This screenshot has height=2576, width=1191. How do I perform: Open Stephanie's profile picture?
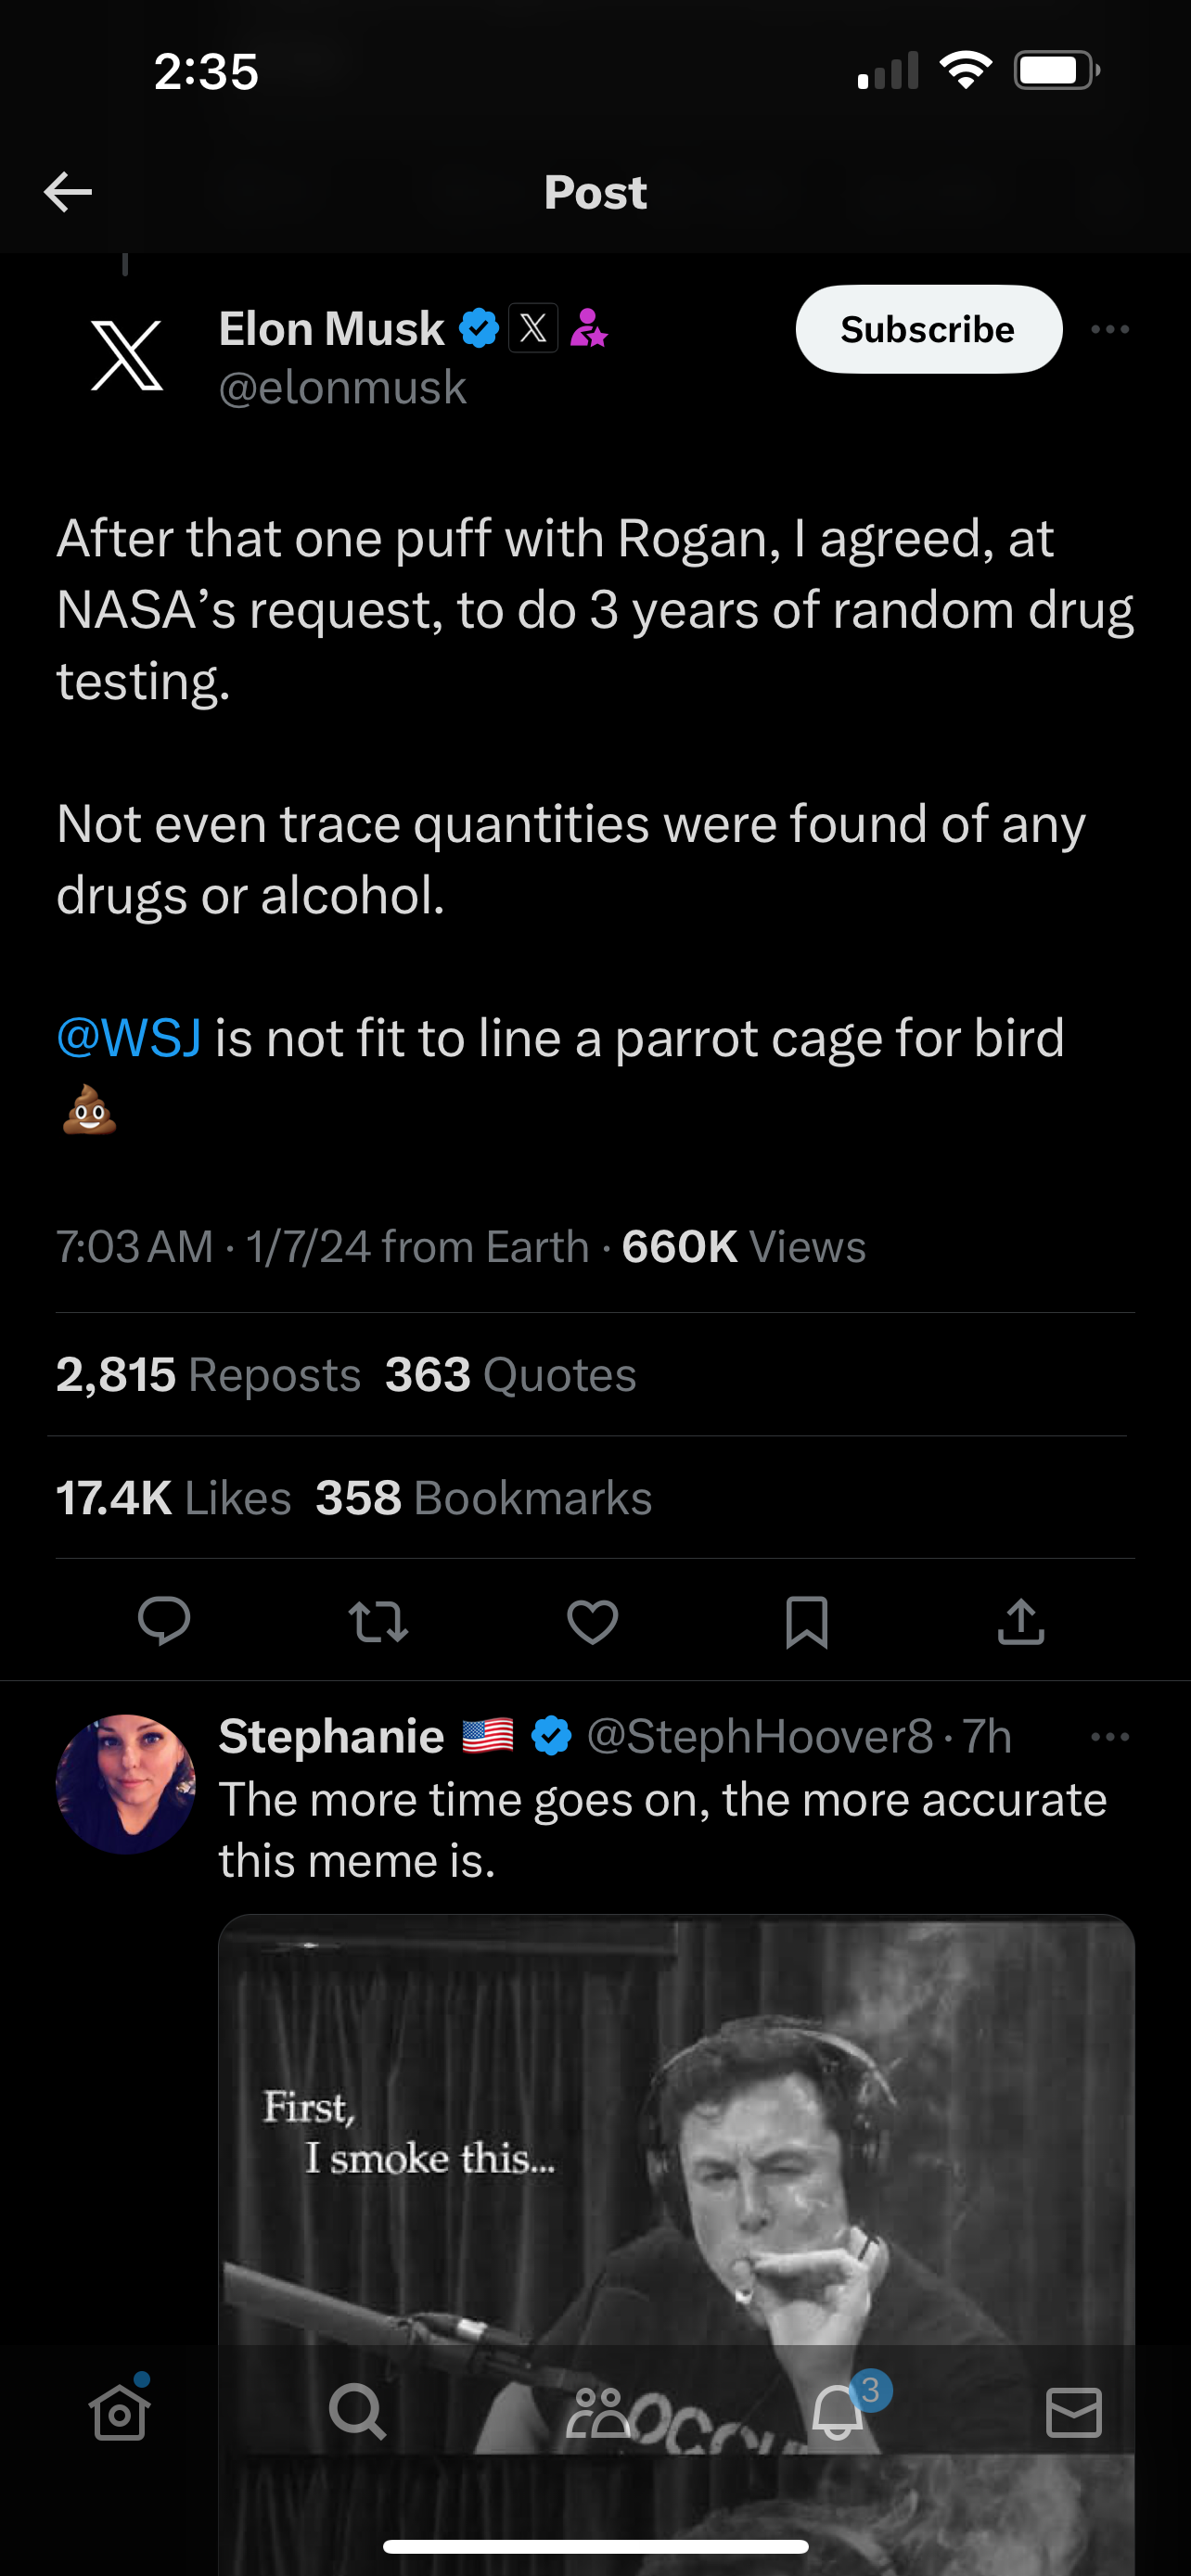[126, 1784]
